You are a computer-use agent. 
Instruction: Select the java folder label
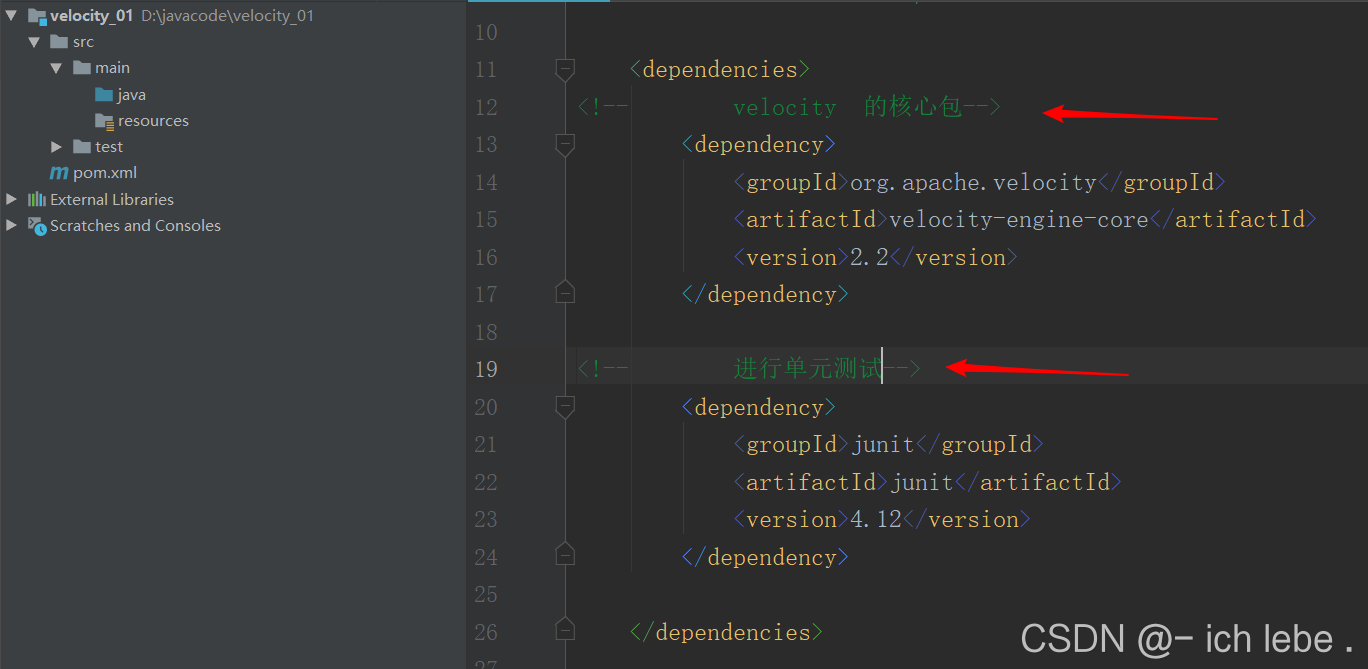pyautogui.click(x=132, y=95)
